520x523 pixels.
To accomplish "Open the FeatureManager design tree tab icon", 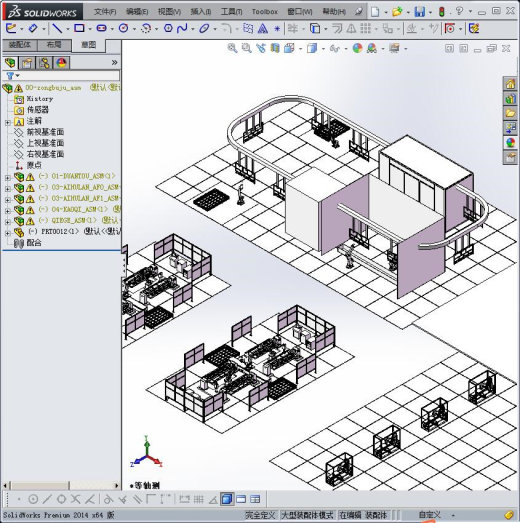I will (x=10, y=63).
